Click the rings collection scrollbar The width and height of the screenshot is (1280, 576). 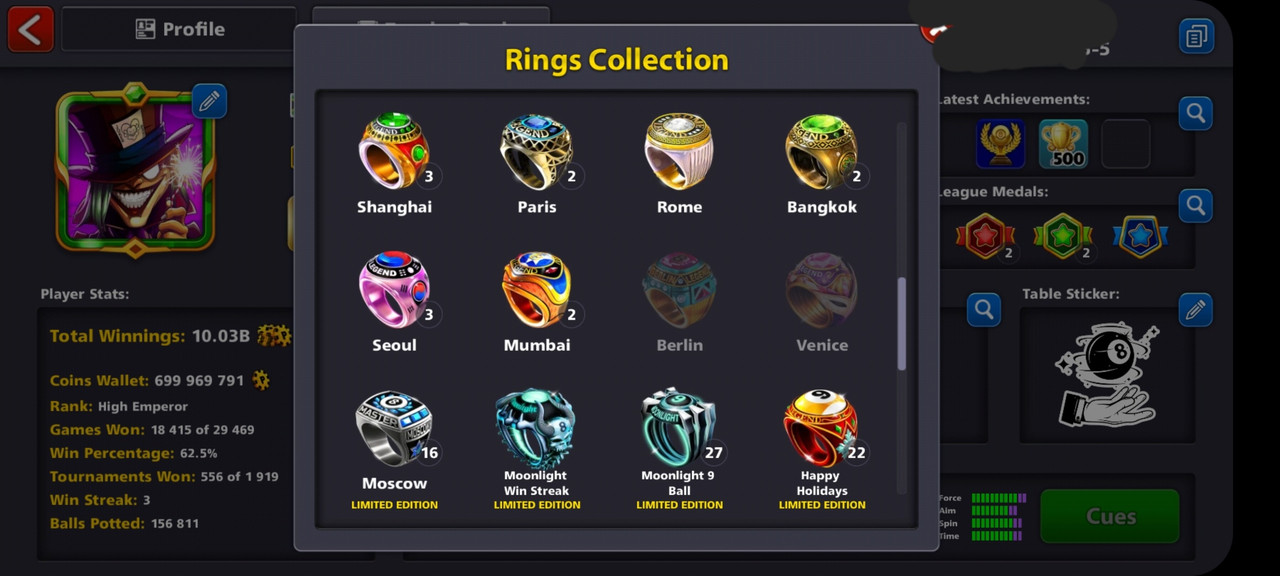coord(901,324)
